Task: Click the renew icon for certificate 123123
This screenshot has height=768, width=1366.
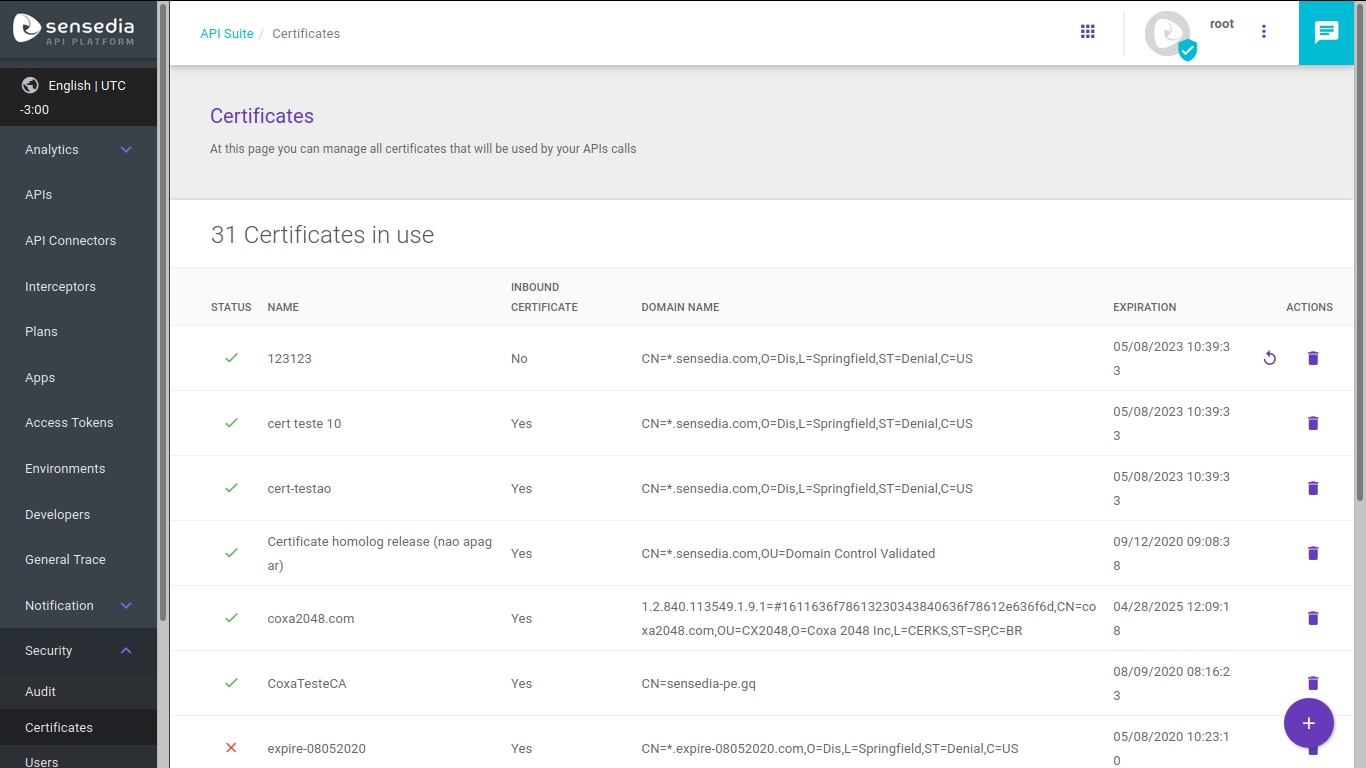Action: 1269,357
